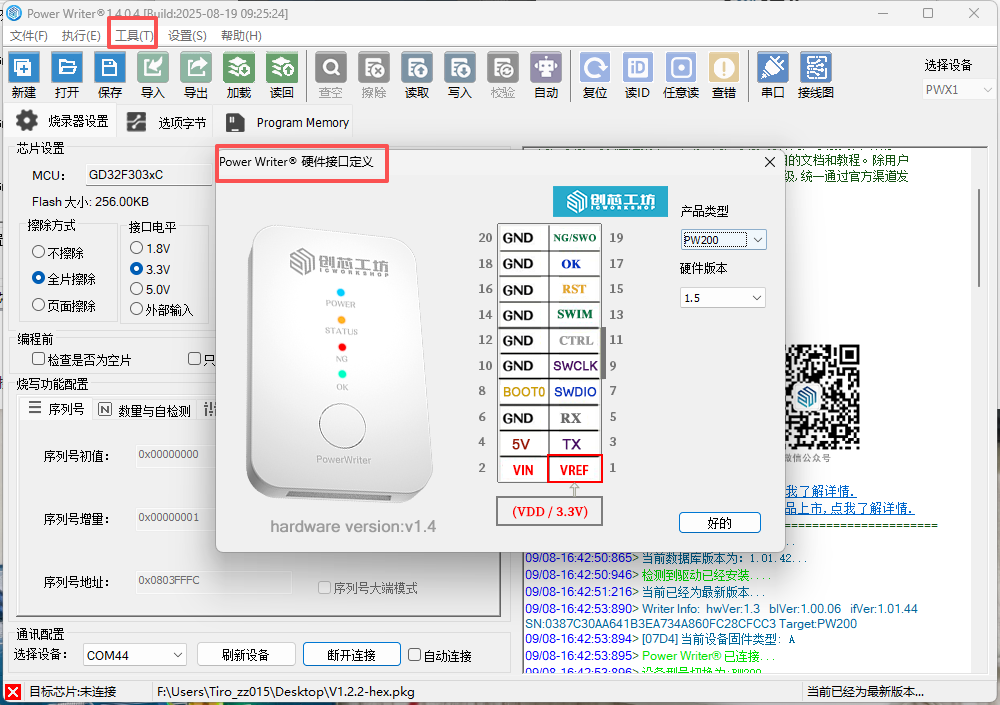Click the 查错 warning icon
Screen dimensions: 1000x705
click(724, 68)
